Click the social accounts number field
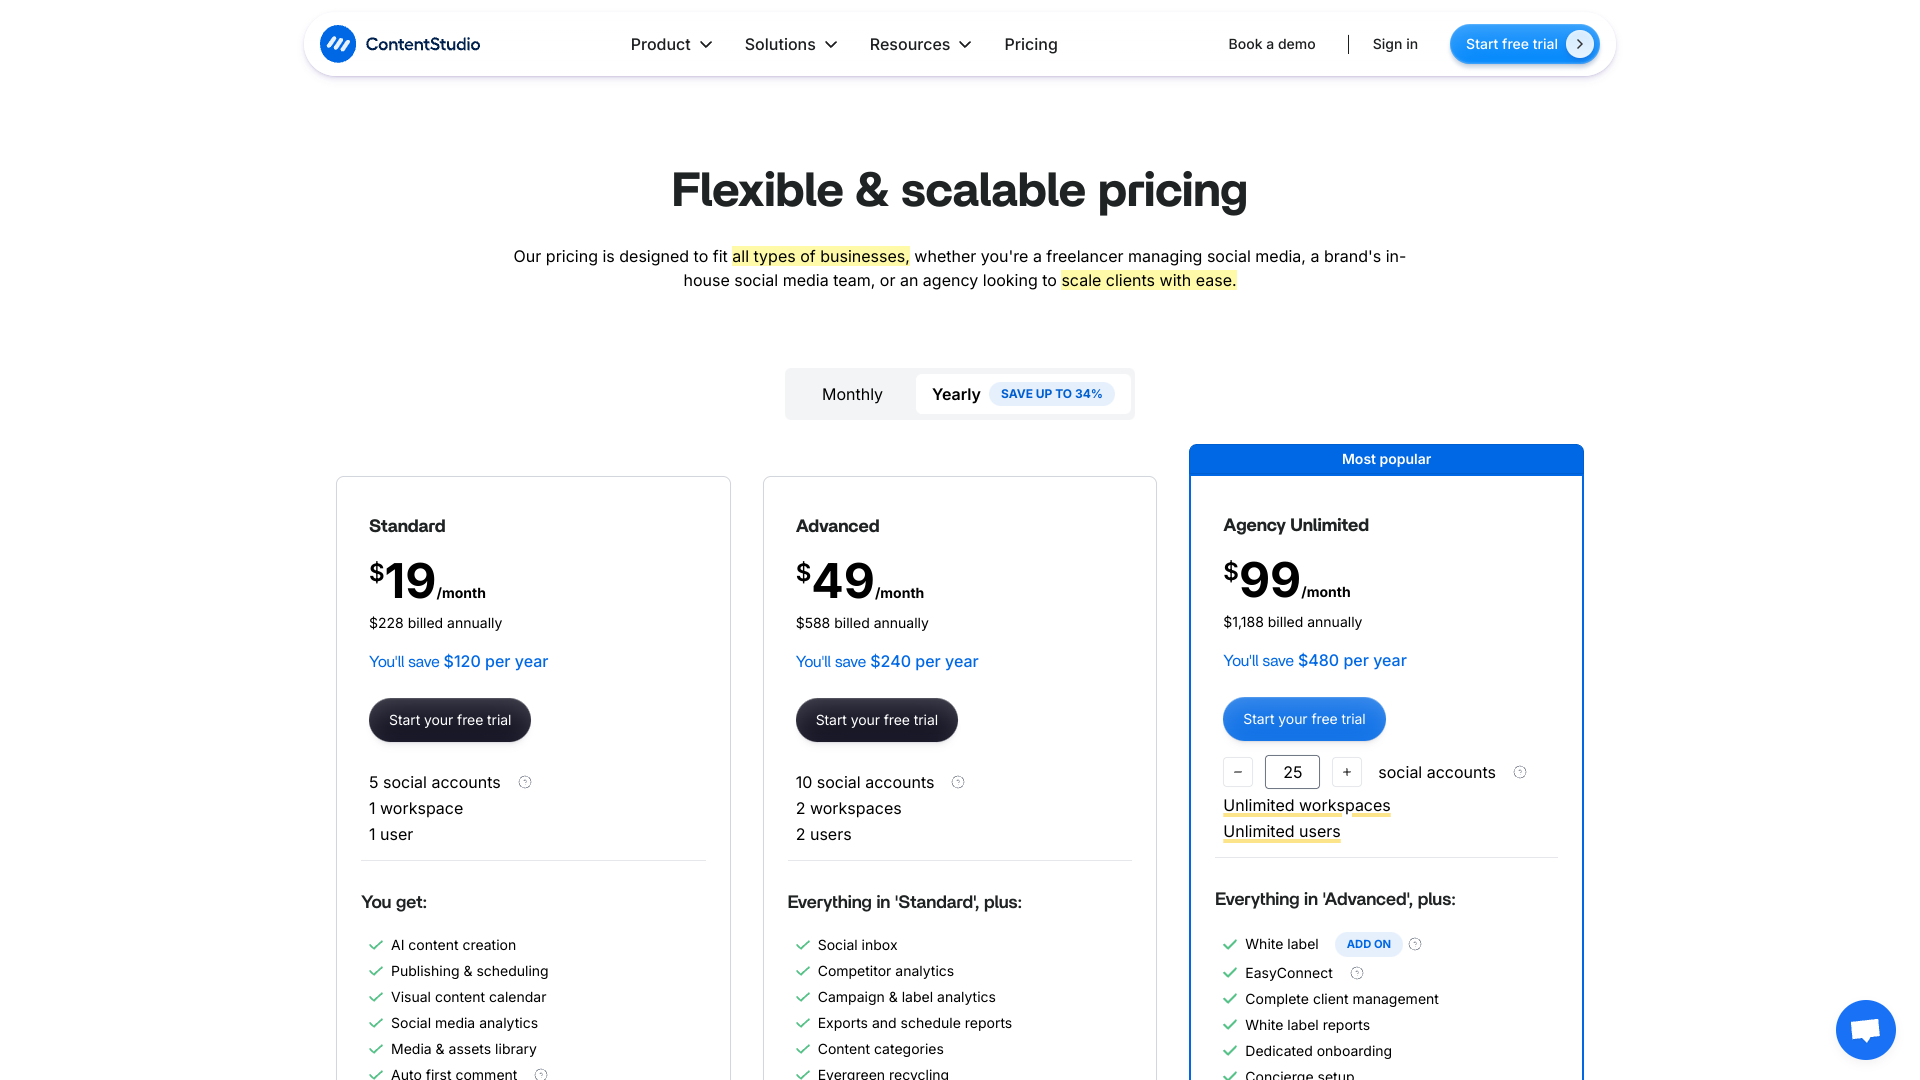The height and width of the screenshot is (1080, 1920). (1292, 772)
